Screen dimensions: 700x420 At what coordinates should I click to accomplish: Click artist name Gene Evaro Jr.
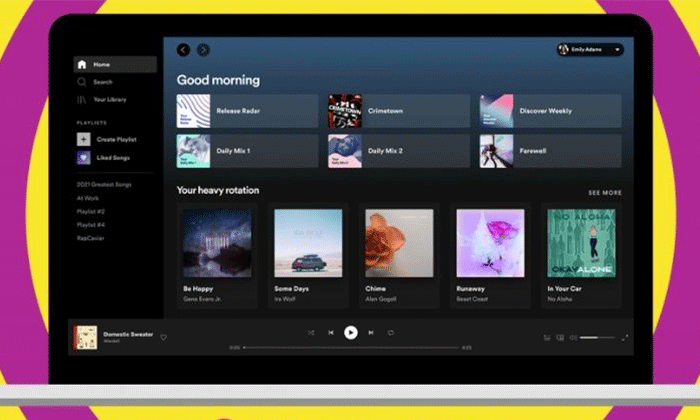(x=203, y=299)
